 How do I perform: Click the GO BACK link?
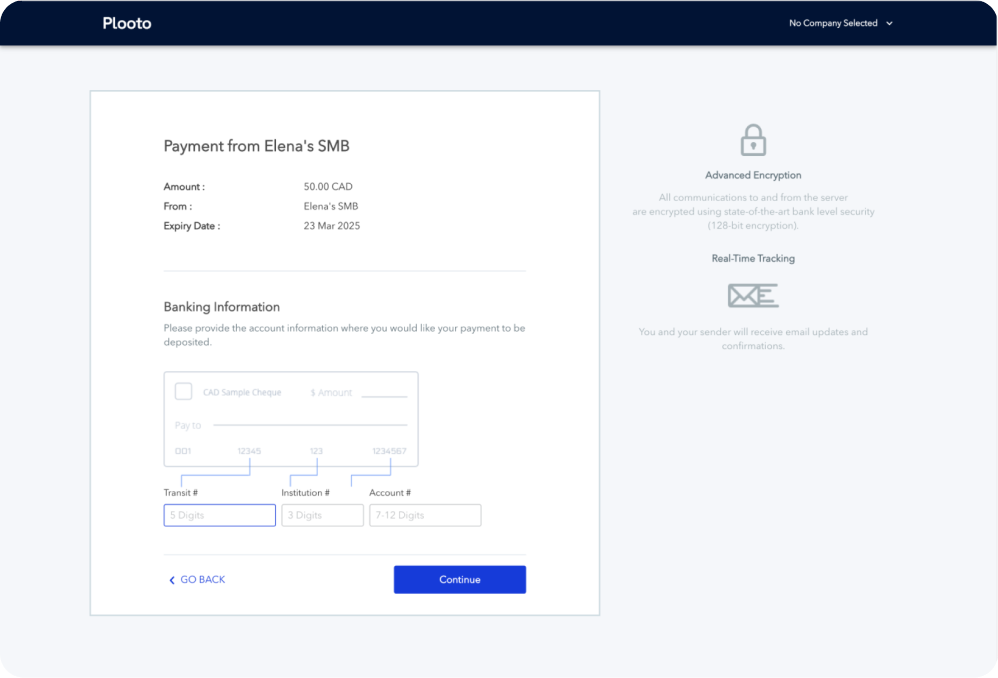tap(197, 579)
